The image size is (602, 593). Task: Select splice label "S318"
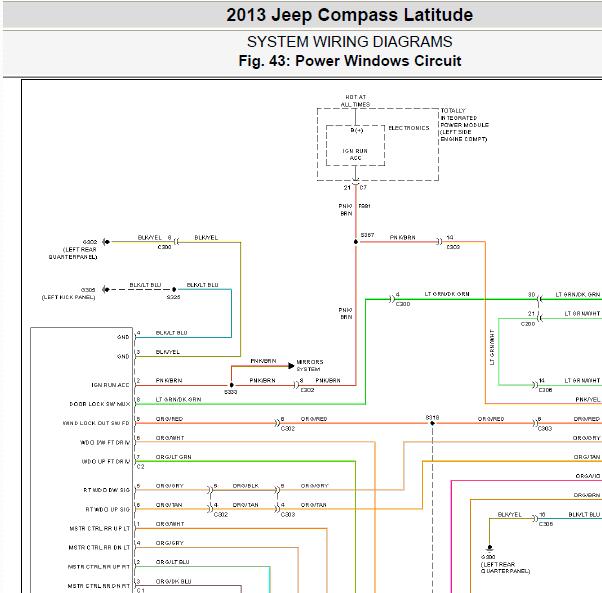tap(432, 418)
